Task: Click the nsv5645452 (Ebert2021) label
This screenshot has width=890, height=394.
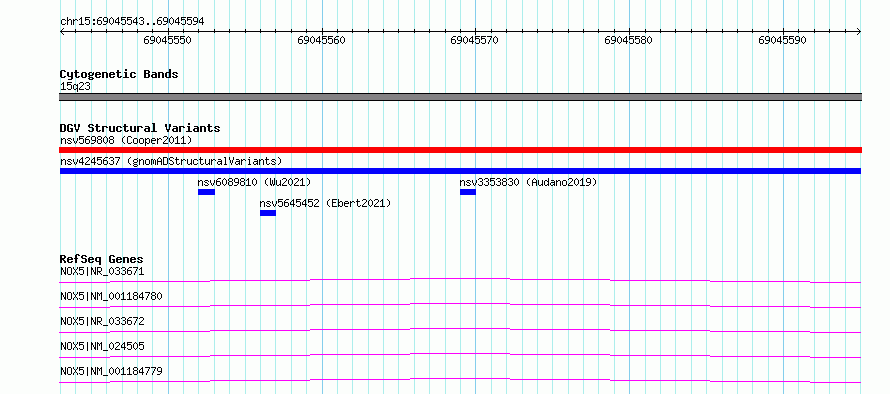Action: pyautogui.click(x=325, y=203)
